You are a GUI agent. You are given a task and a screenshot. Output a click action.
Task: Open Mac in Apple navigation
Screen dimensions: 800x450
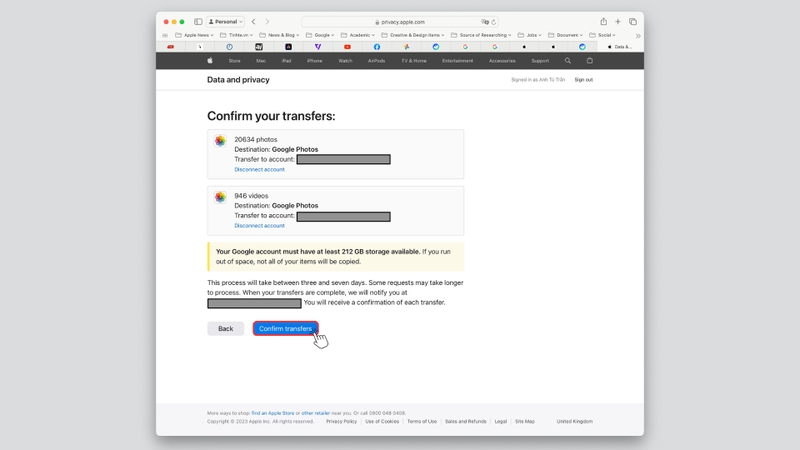pos(261,61)
